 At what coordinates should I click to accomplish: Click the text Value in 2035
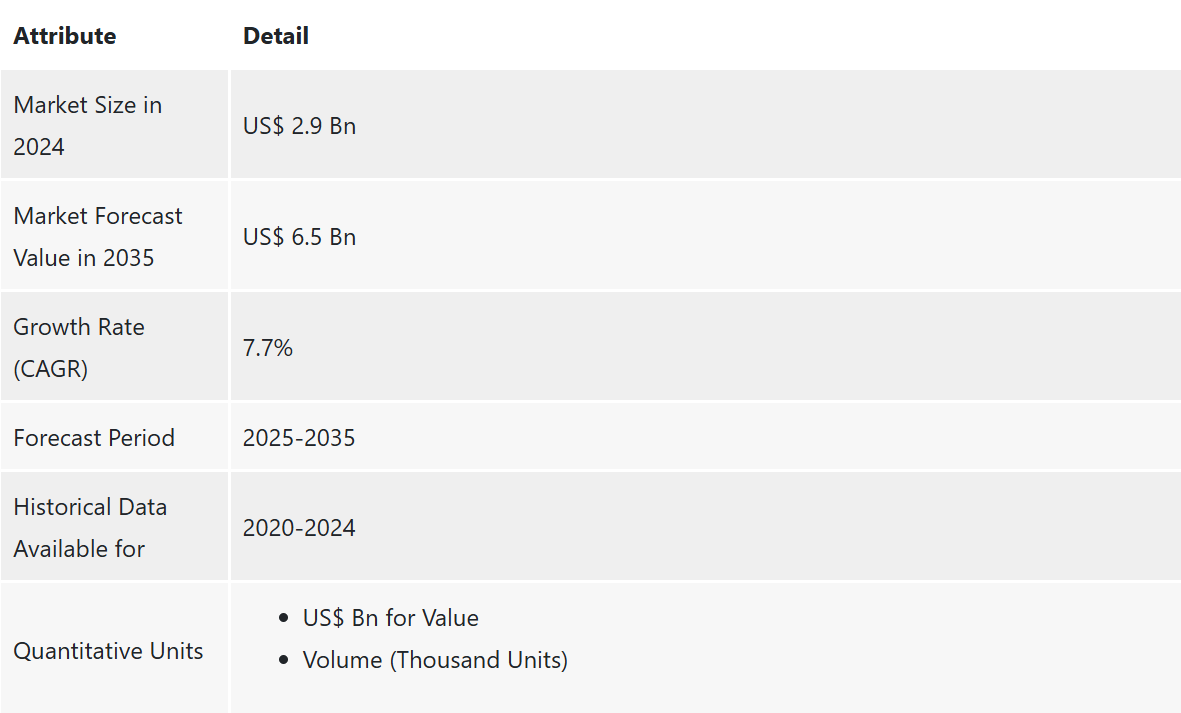(84, 257)
